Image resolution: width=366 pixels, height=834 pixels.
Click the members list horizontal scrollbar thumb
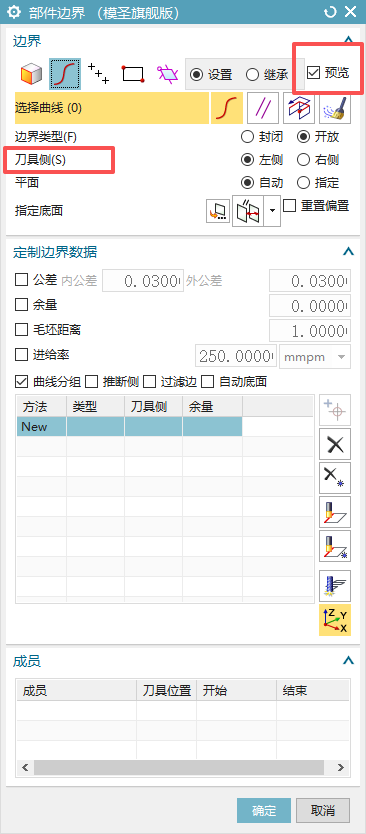pyautogui.click(x=179, y=768)
